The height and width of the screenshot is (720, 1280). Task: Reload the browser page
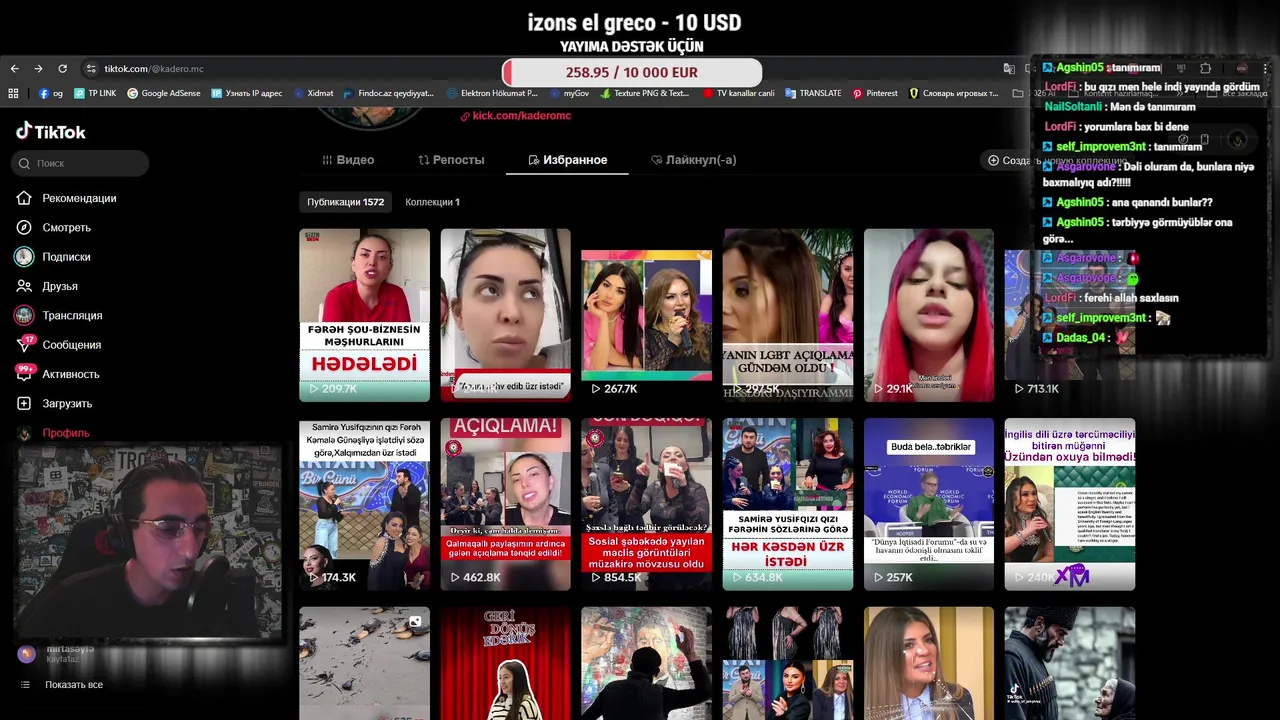pyautogui.click(x=62, y=69)
